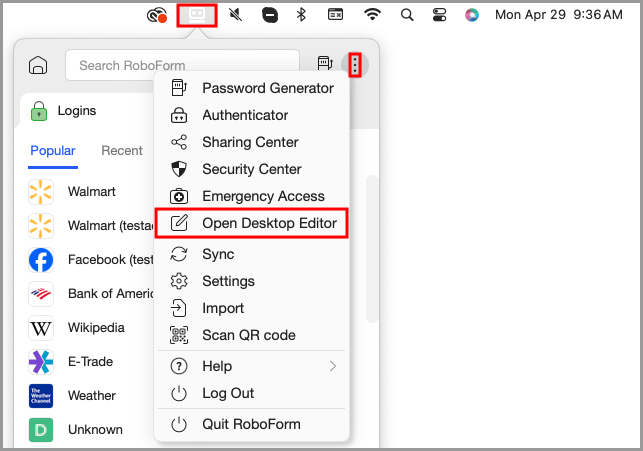The image size is (643, 451).
Task: Open the Wi-Fi menu
Action: (x=372, y=15)
